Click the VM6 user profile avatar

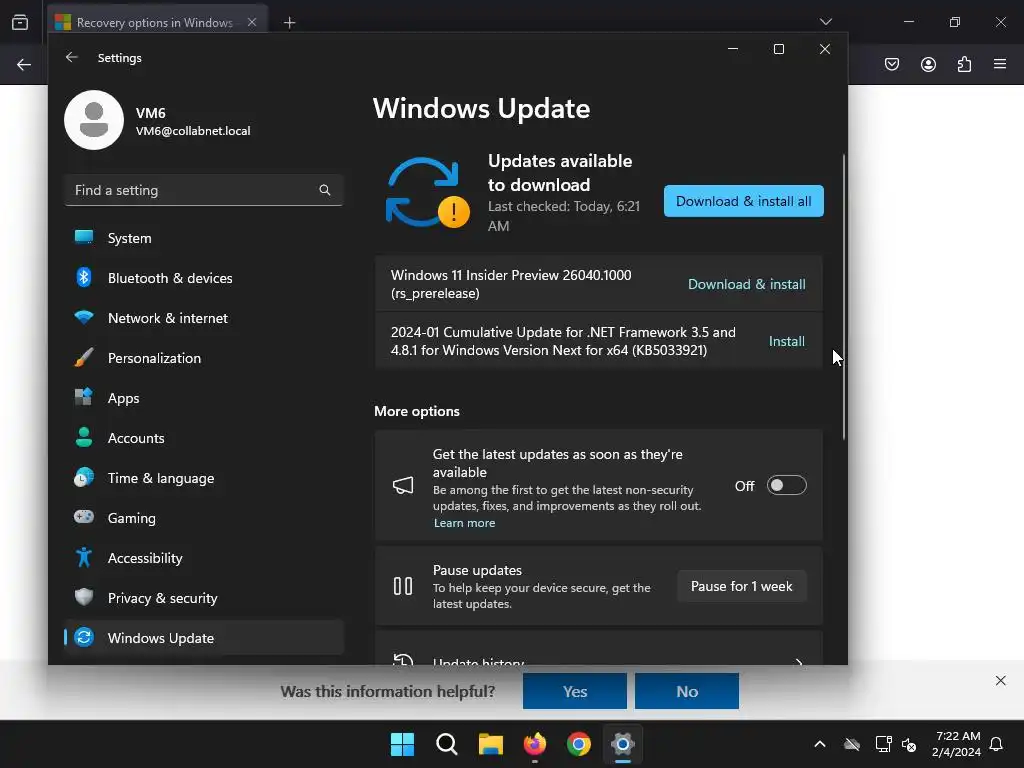pyautogui.click(x=94, y=120)
